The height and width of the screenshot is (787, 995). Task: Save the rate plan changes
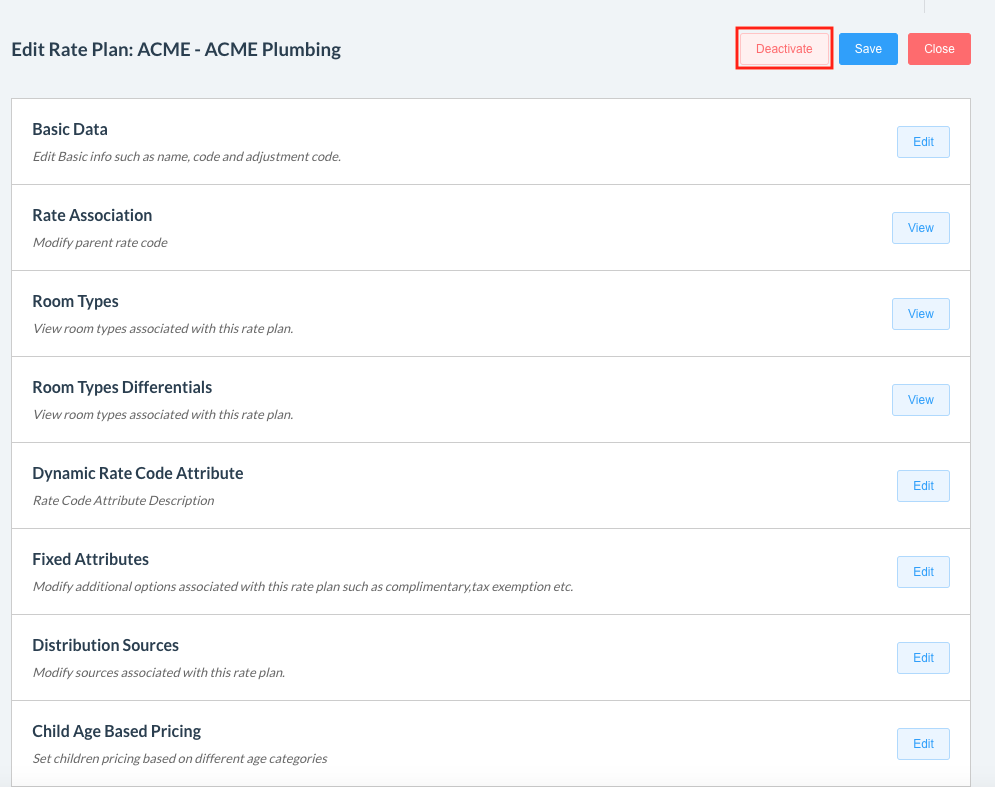tap(868, 49)
